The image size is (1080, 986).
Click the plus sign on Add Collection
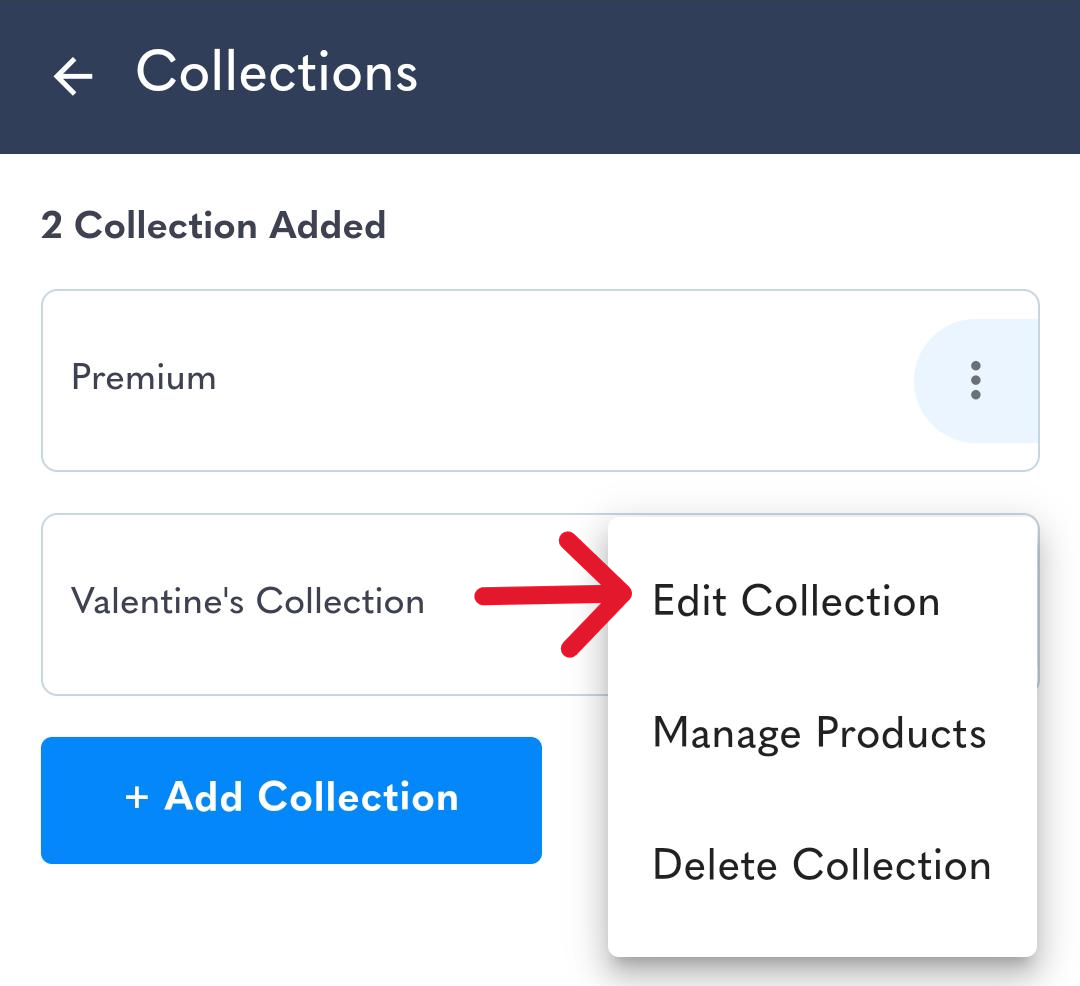tap(136, 797)
